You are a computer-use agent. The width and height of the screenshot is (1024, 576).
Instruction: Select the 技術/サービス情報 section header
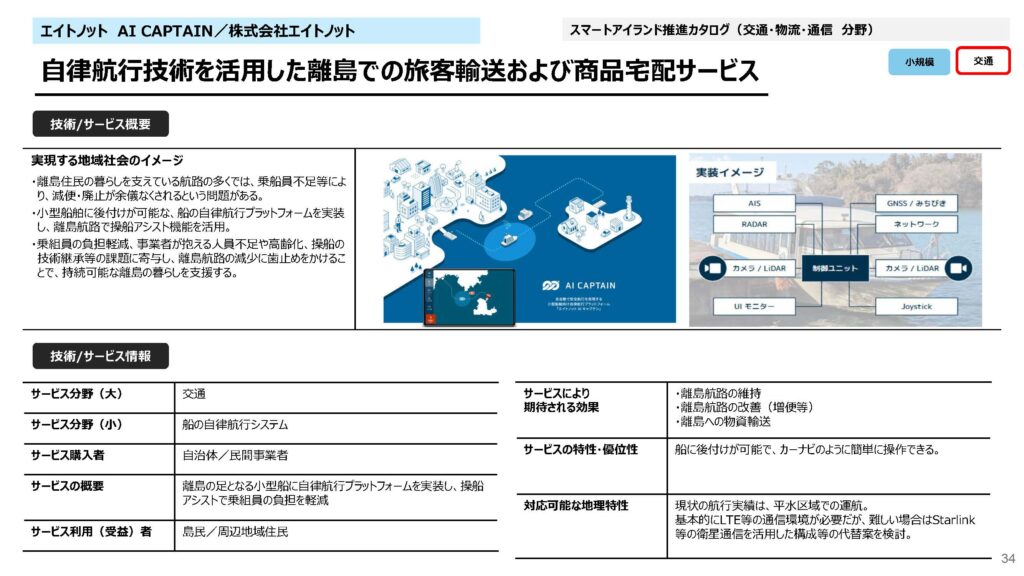point(100,357)
